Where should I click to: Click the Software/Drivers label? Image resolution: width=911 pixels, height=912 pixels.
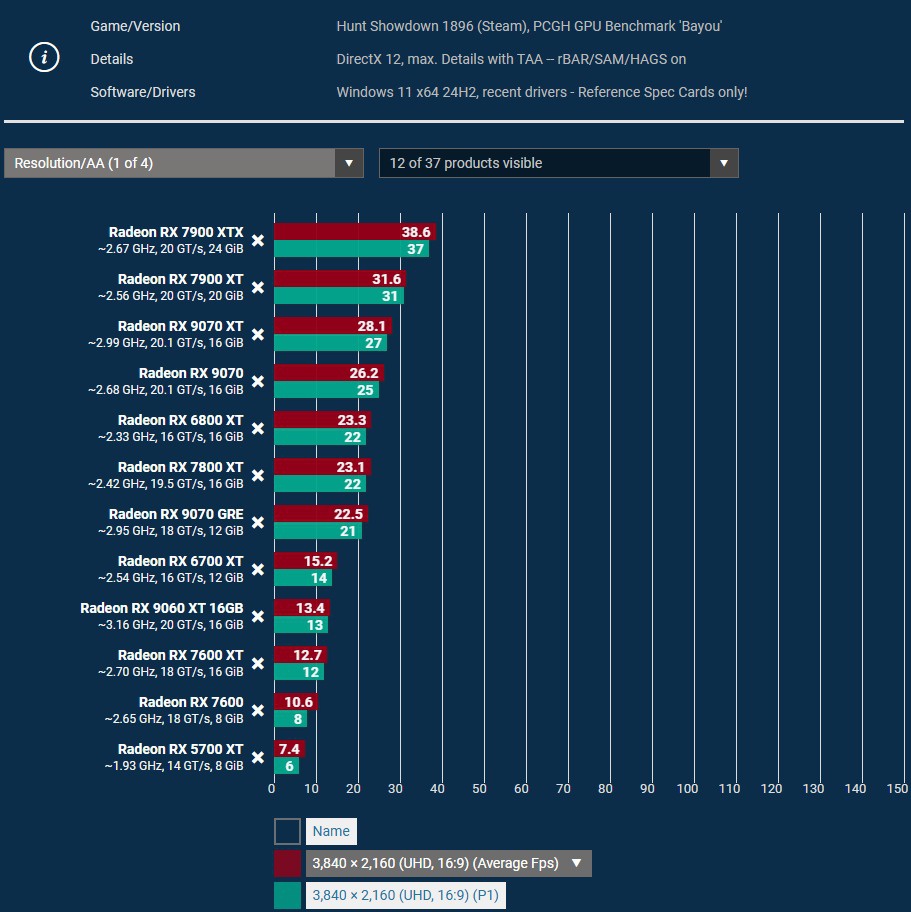143,92
